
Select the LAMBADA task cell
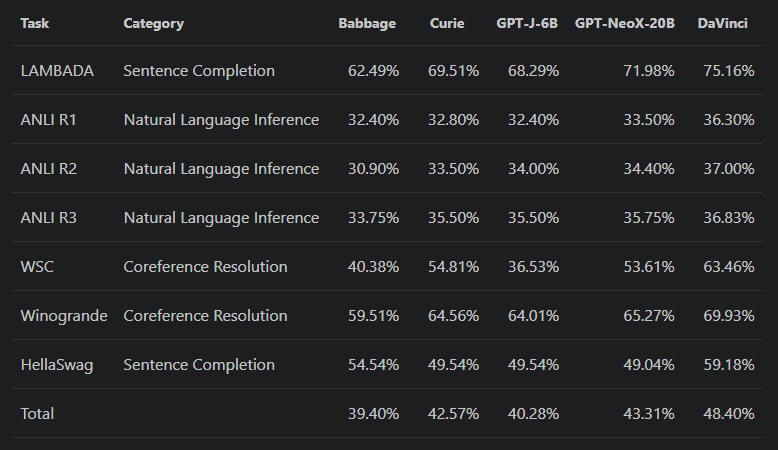click(57, 71)
